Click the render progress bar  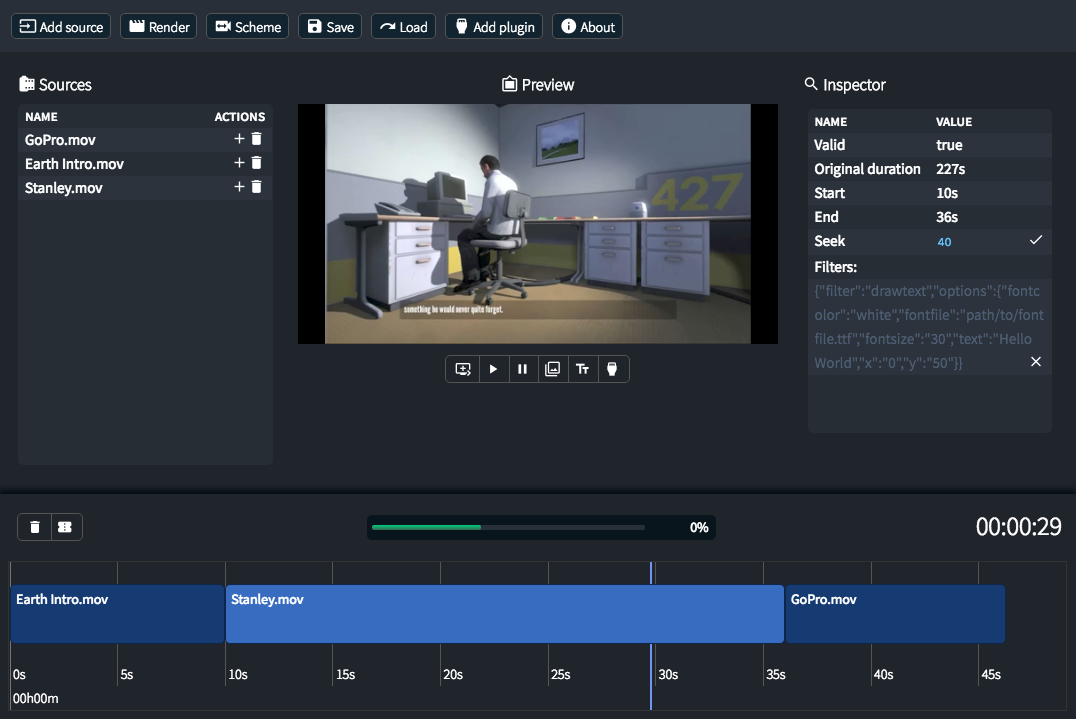[508, 528]
